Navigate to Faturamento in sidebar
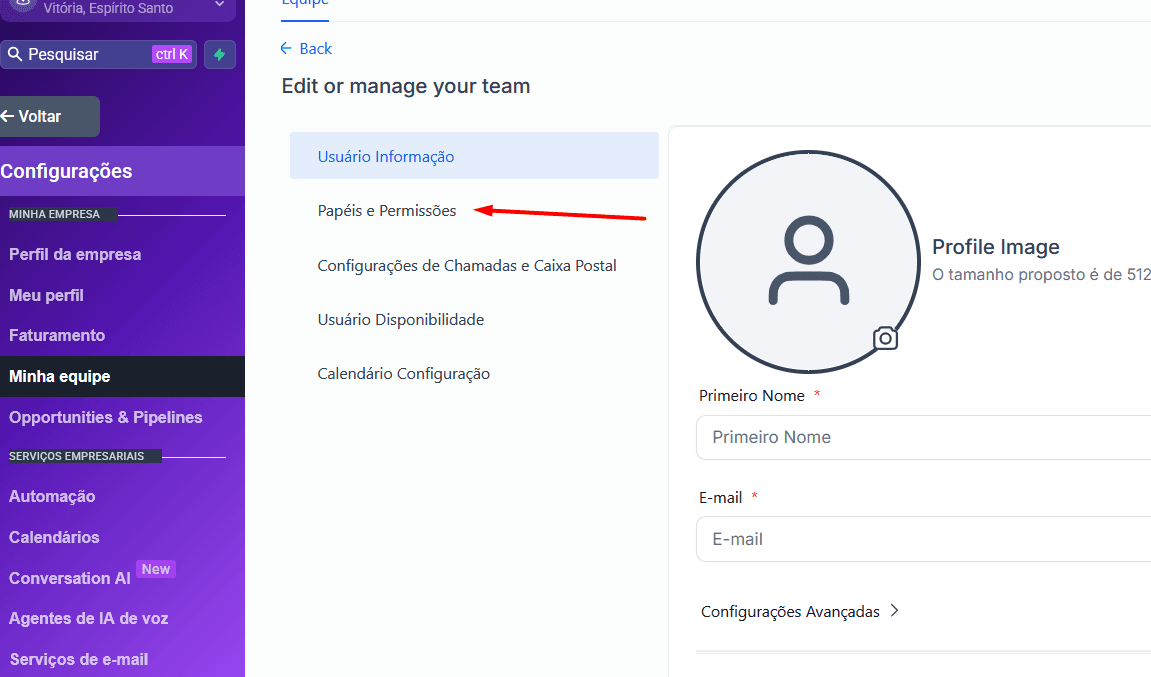Viewport: 1151px width, 677px height. [x=57, y=335]
